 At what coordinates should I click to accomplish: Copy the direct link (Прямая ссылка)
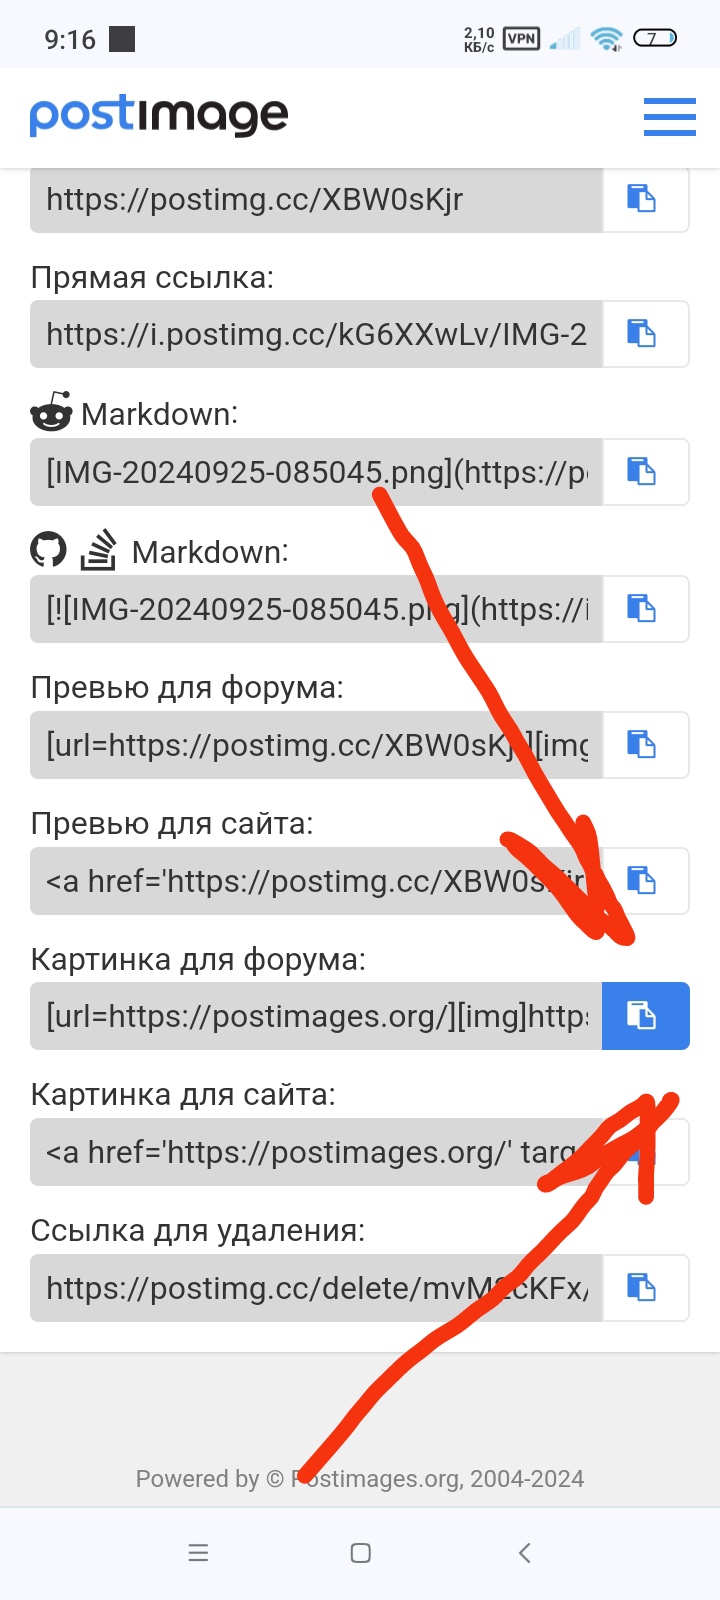tap(646, 334)
